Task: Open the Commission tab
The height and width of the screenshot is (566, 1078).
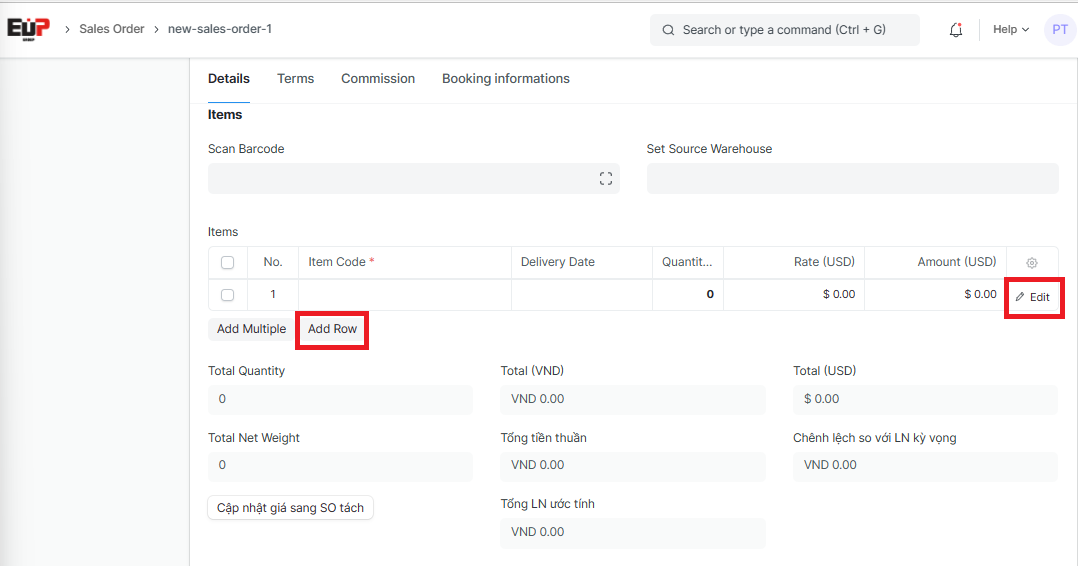Action: [x=378, y=79]
